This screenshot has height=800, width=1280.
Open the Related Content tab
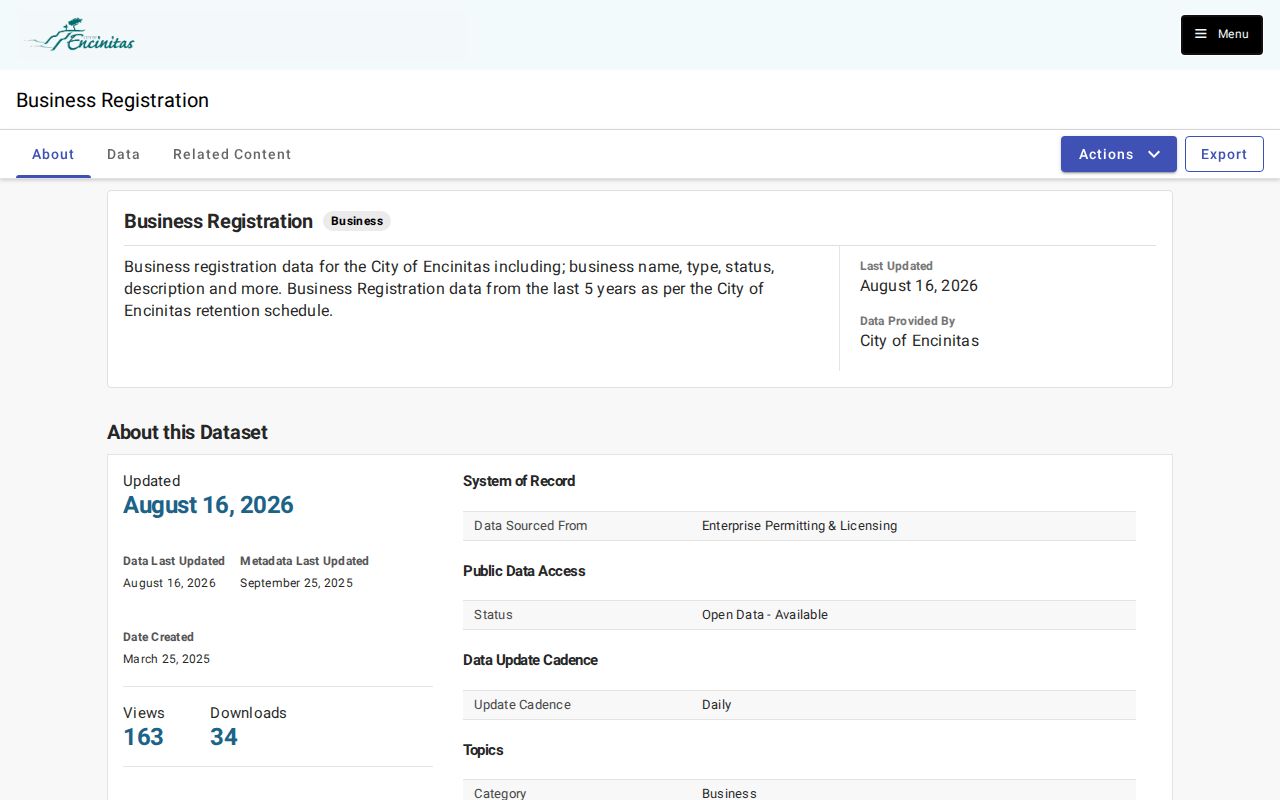[232, 154]
